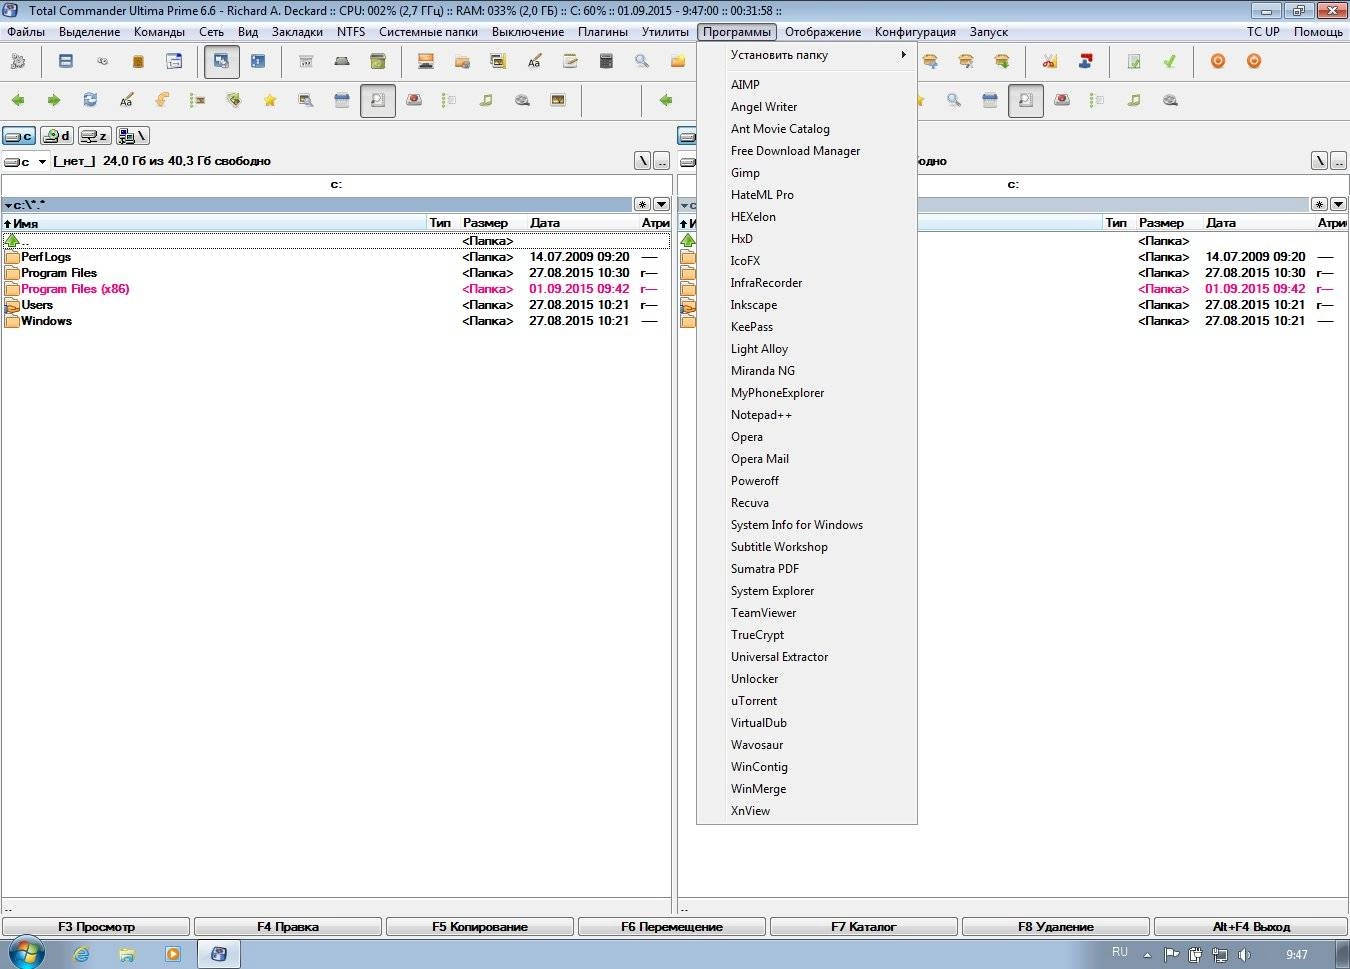The image size is (1350, 969).
Task: Click the green forward arrow icon
Action: point(54,100)
